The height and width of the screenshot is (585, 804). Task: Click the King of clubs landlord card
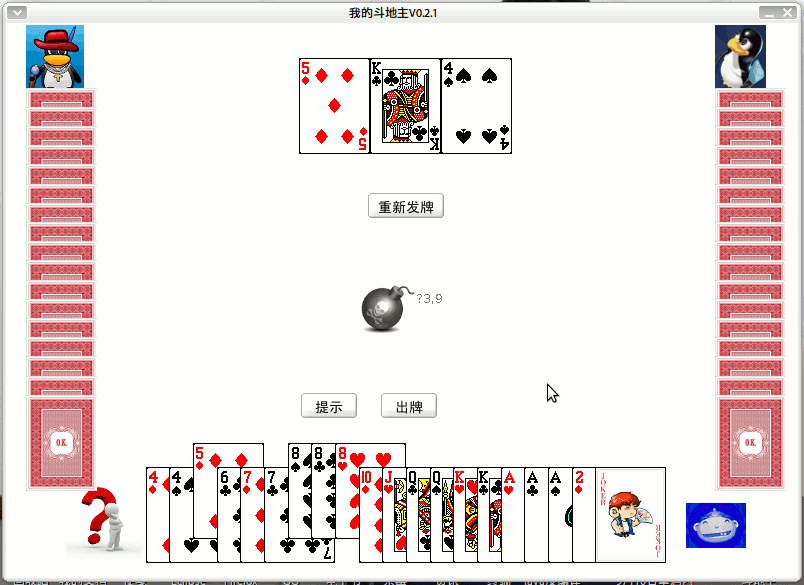pos(405,106)
